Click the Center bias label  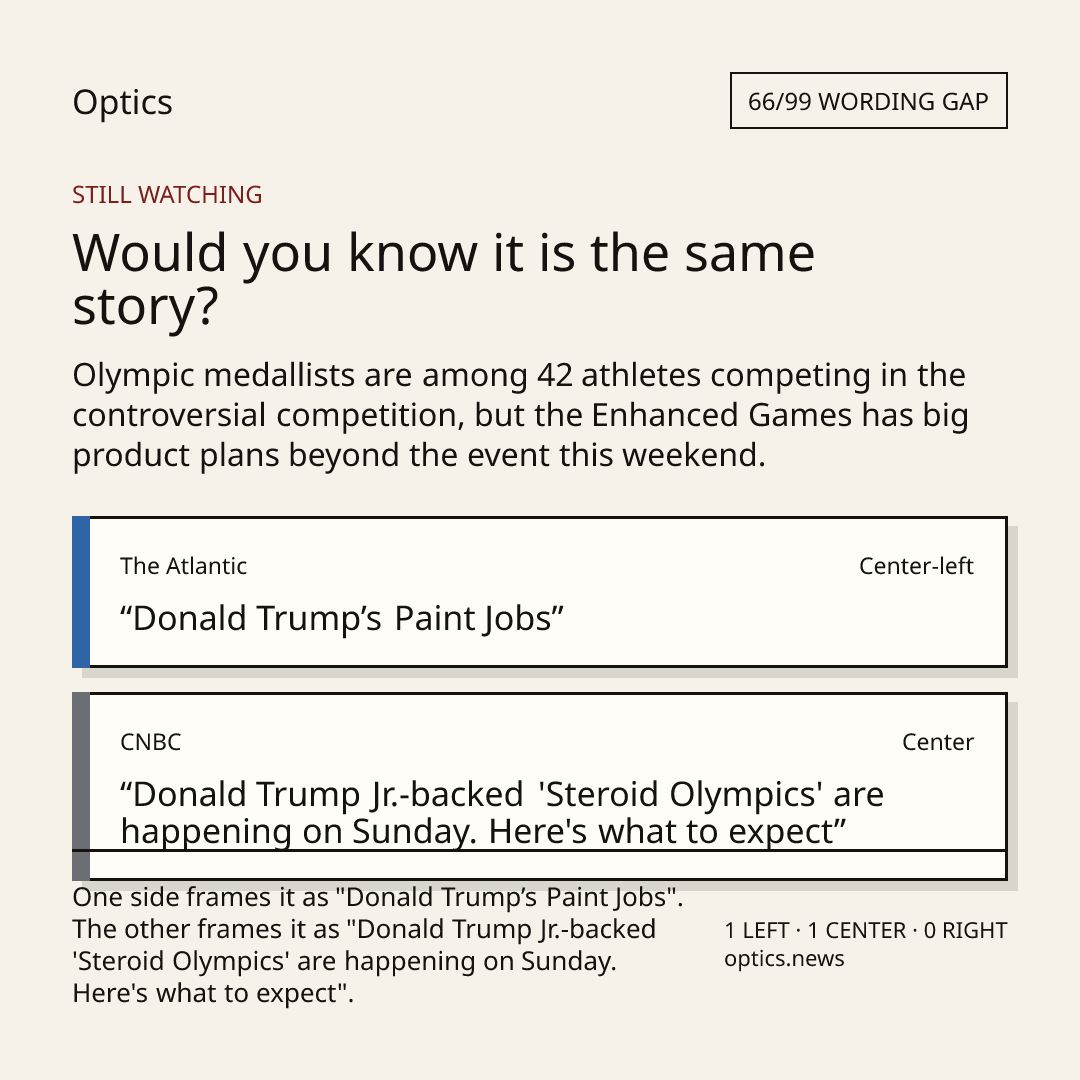tap(938, 742)
